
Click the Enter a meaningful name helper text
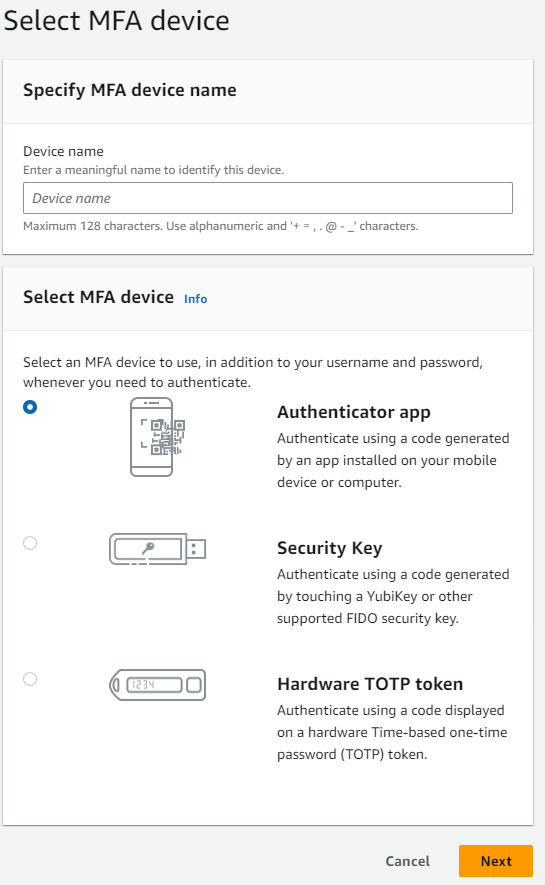[x=153, y=170]
